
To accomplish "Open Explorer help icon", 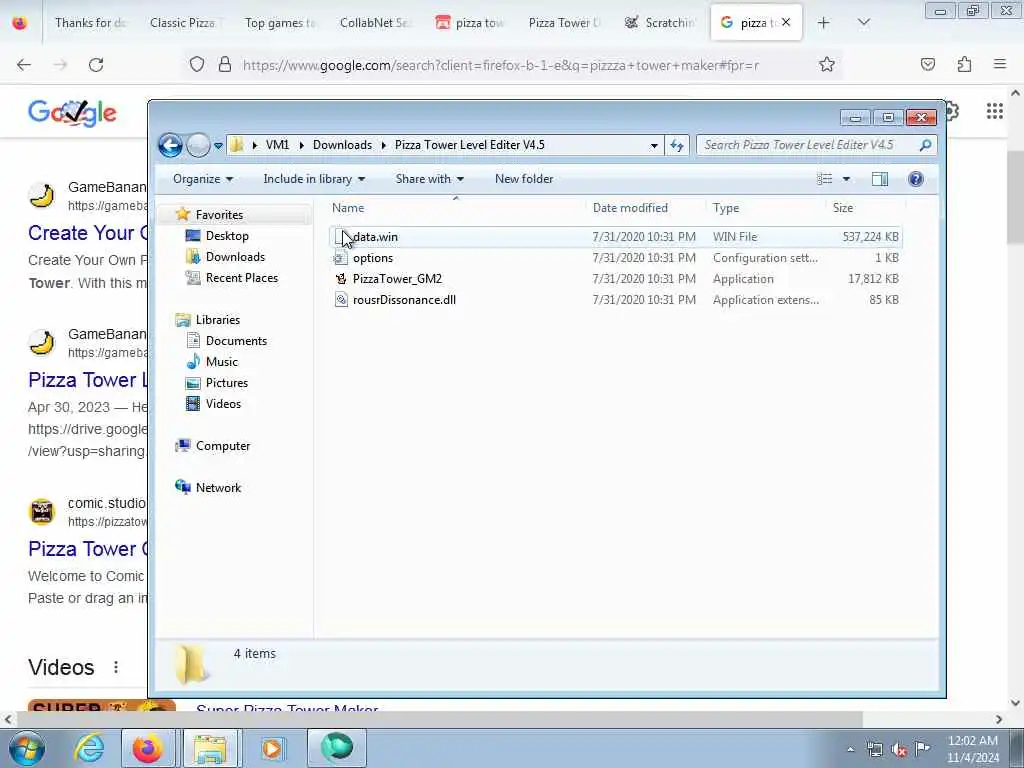I will (916, 179).
